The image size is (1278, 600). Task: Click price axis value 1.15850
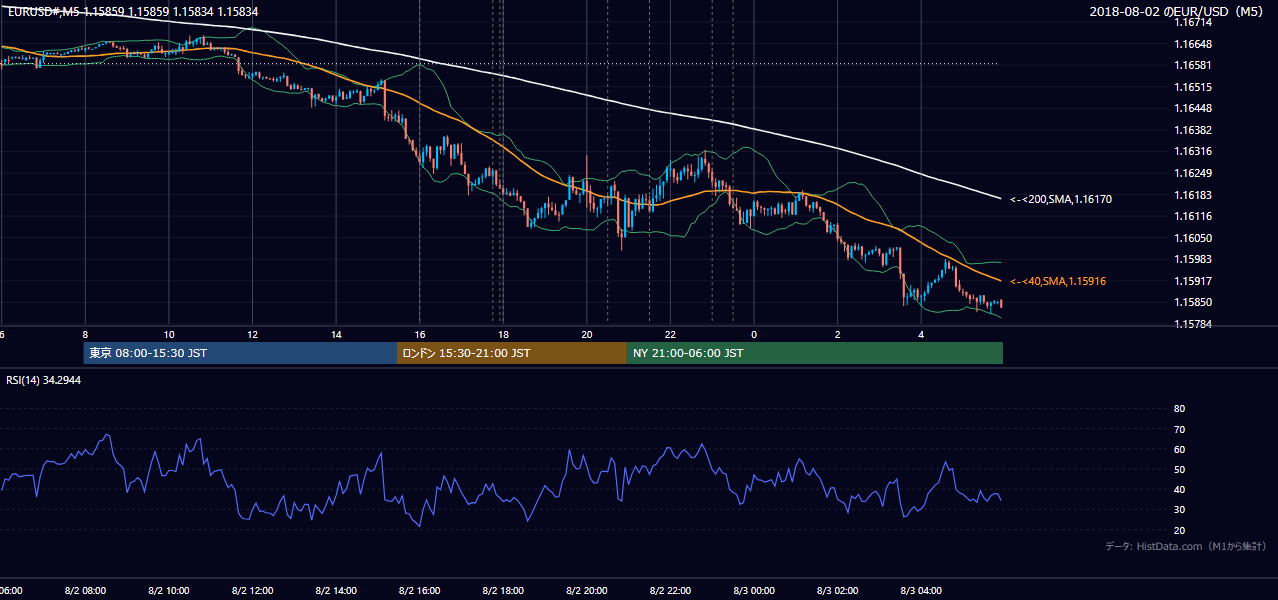tap(1192, 302)
